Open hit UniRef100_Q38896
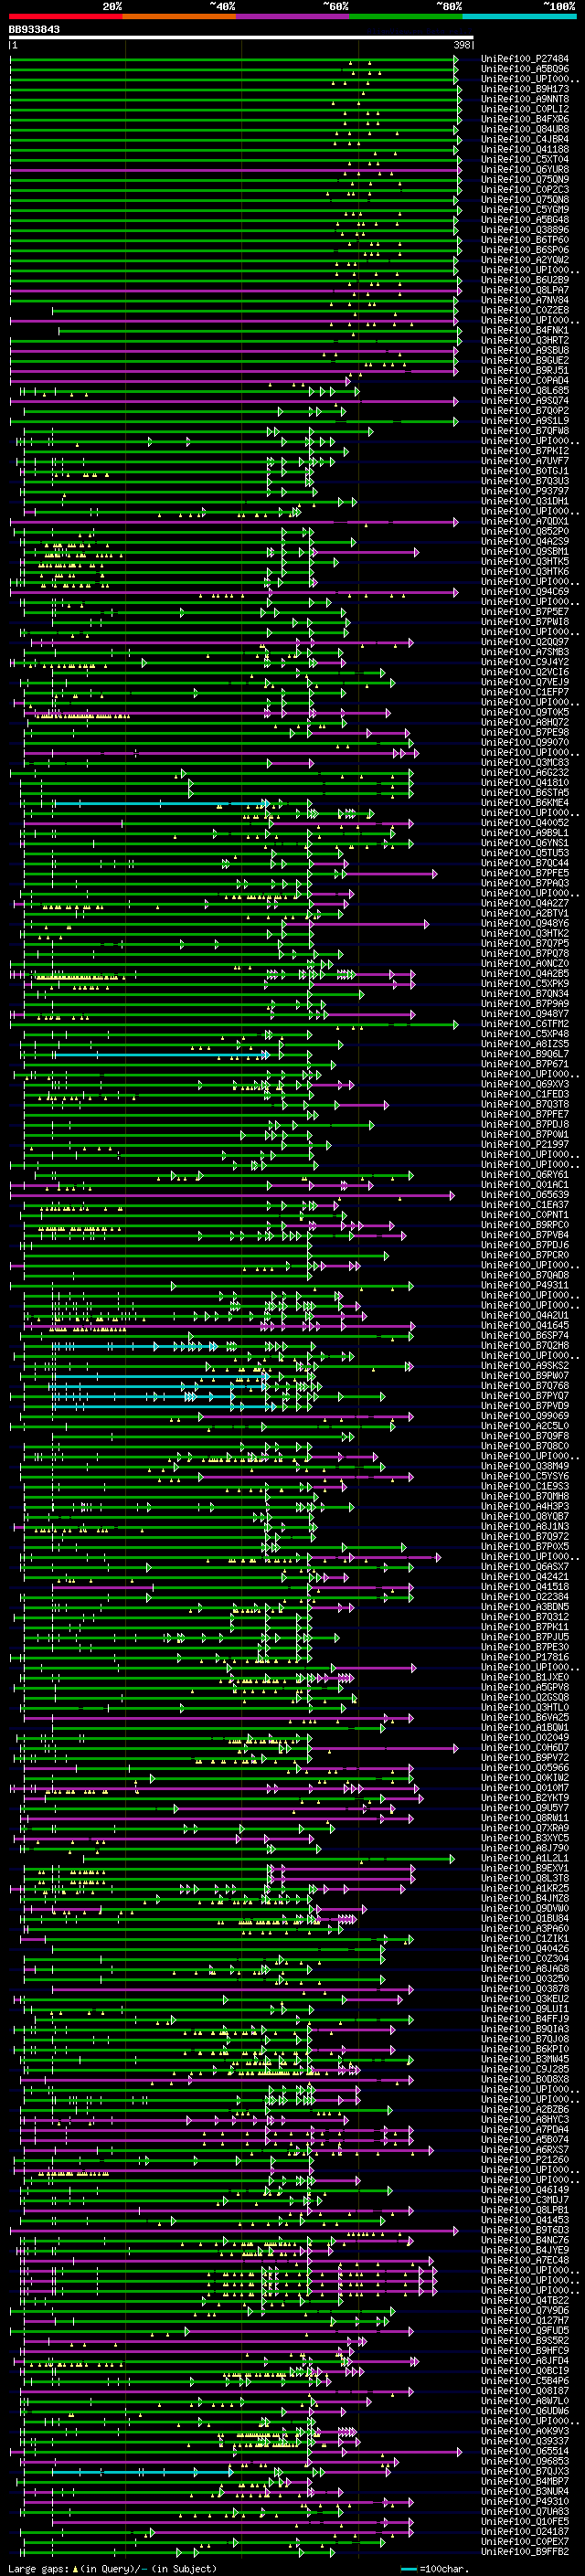Screen dimensions: 585x2576 524,230
